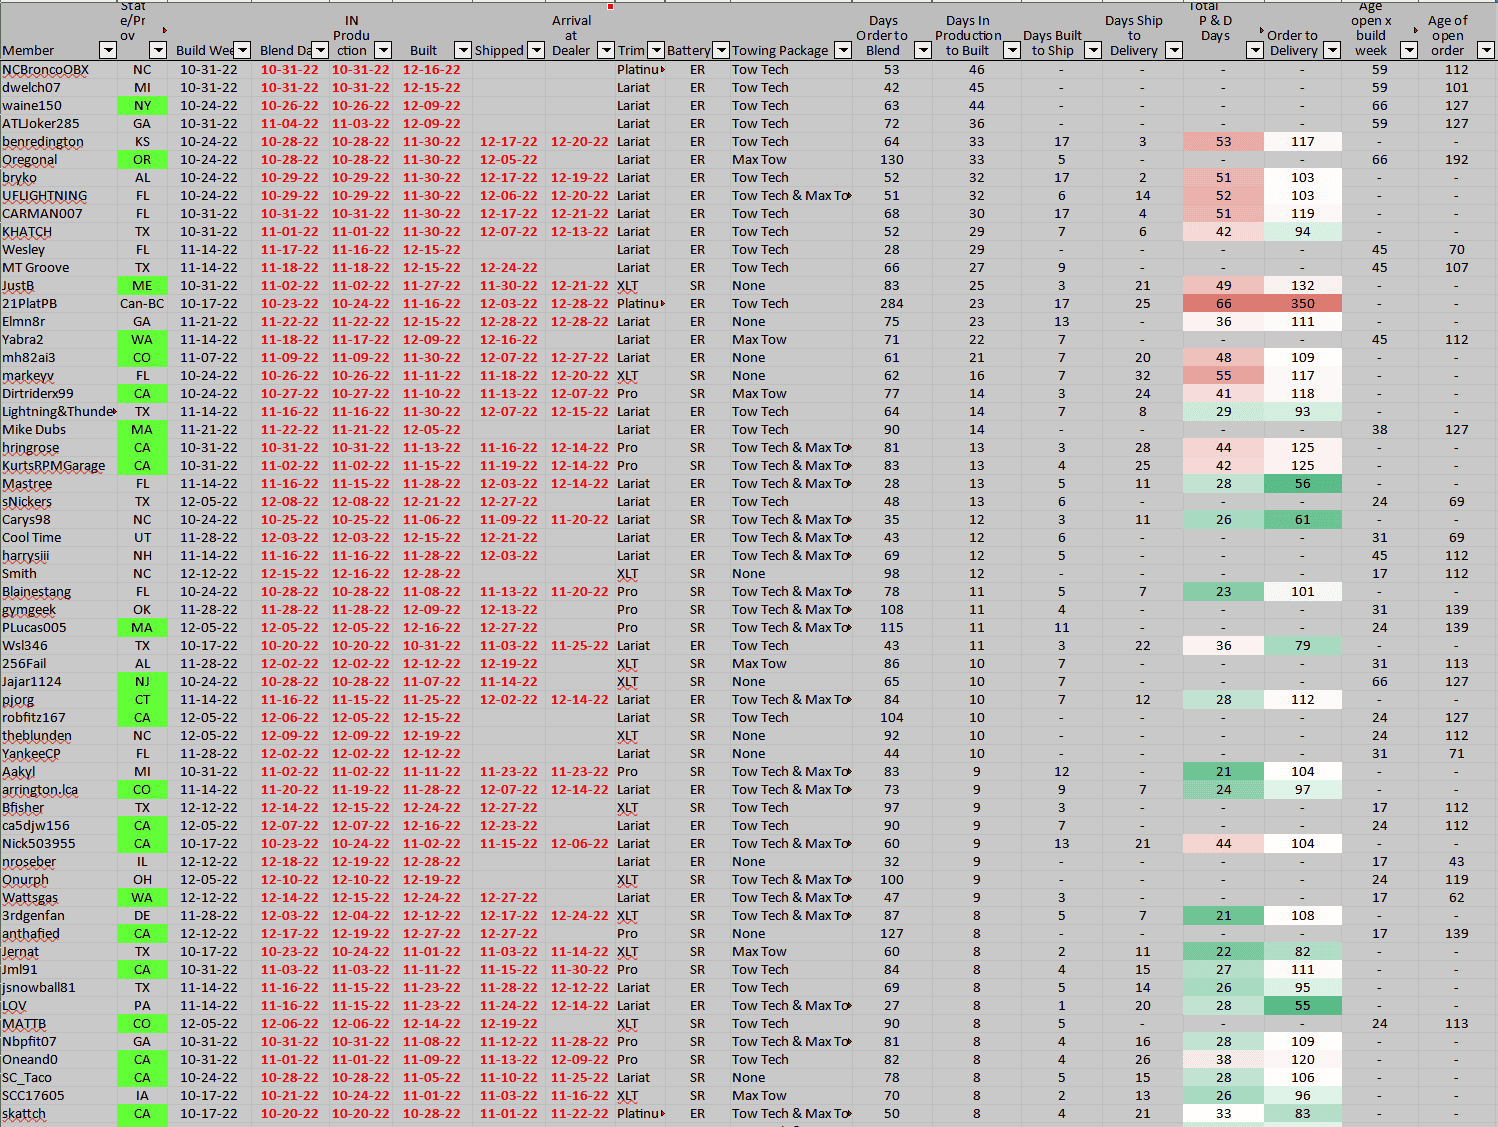Open Days Order to Blend filter
The height and width of the screenshot is (1127, 1498).
(923, 50)
